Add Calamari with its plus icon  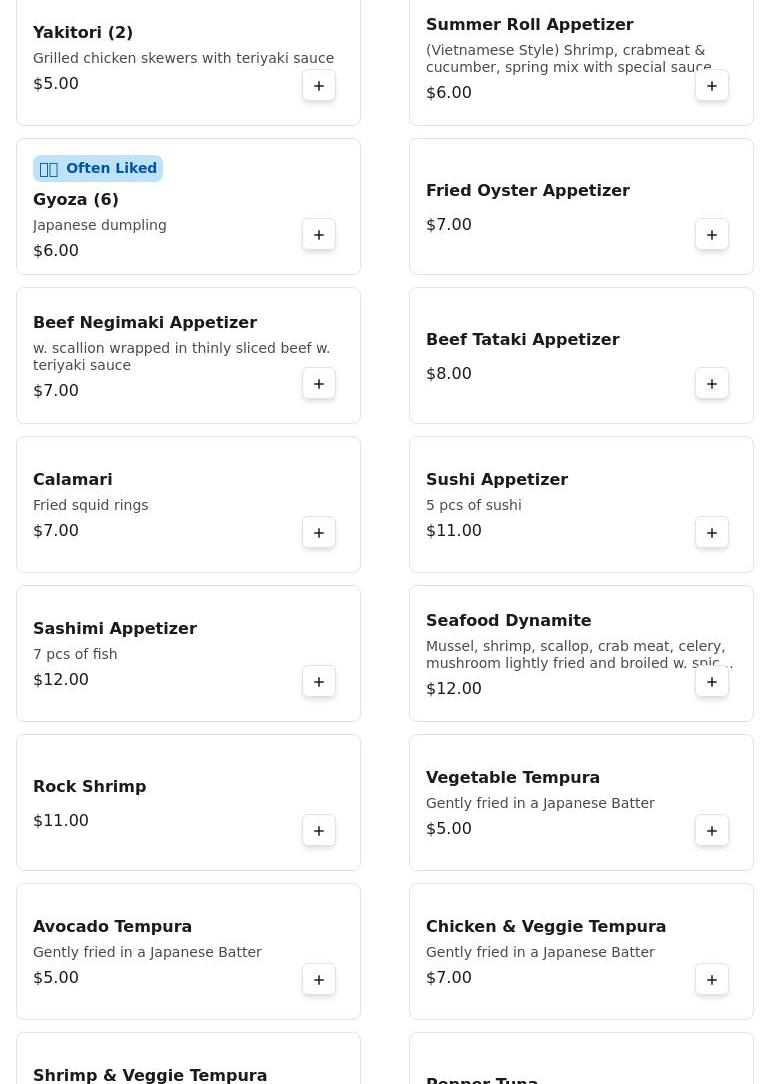(319, 533)
